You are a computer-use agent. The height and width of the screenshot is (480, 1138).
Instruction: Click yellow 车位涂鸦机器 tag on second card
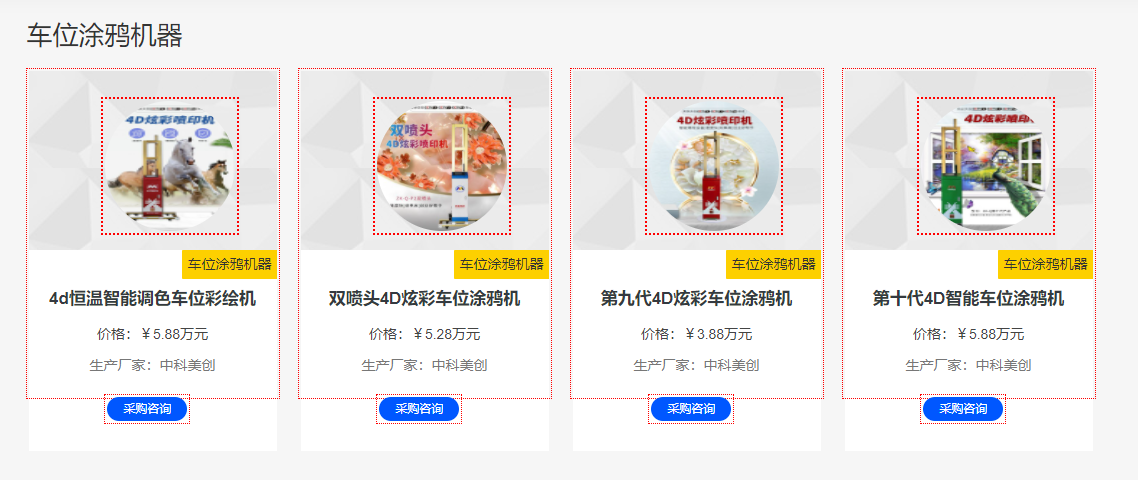502,264
